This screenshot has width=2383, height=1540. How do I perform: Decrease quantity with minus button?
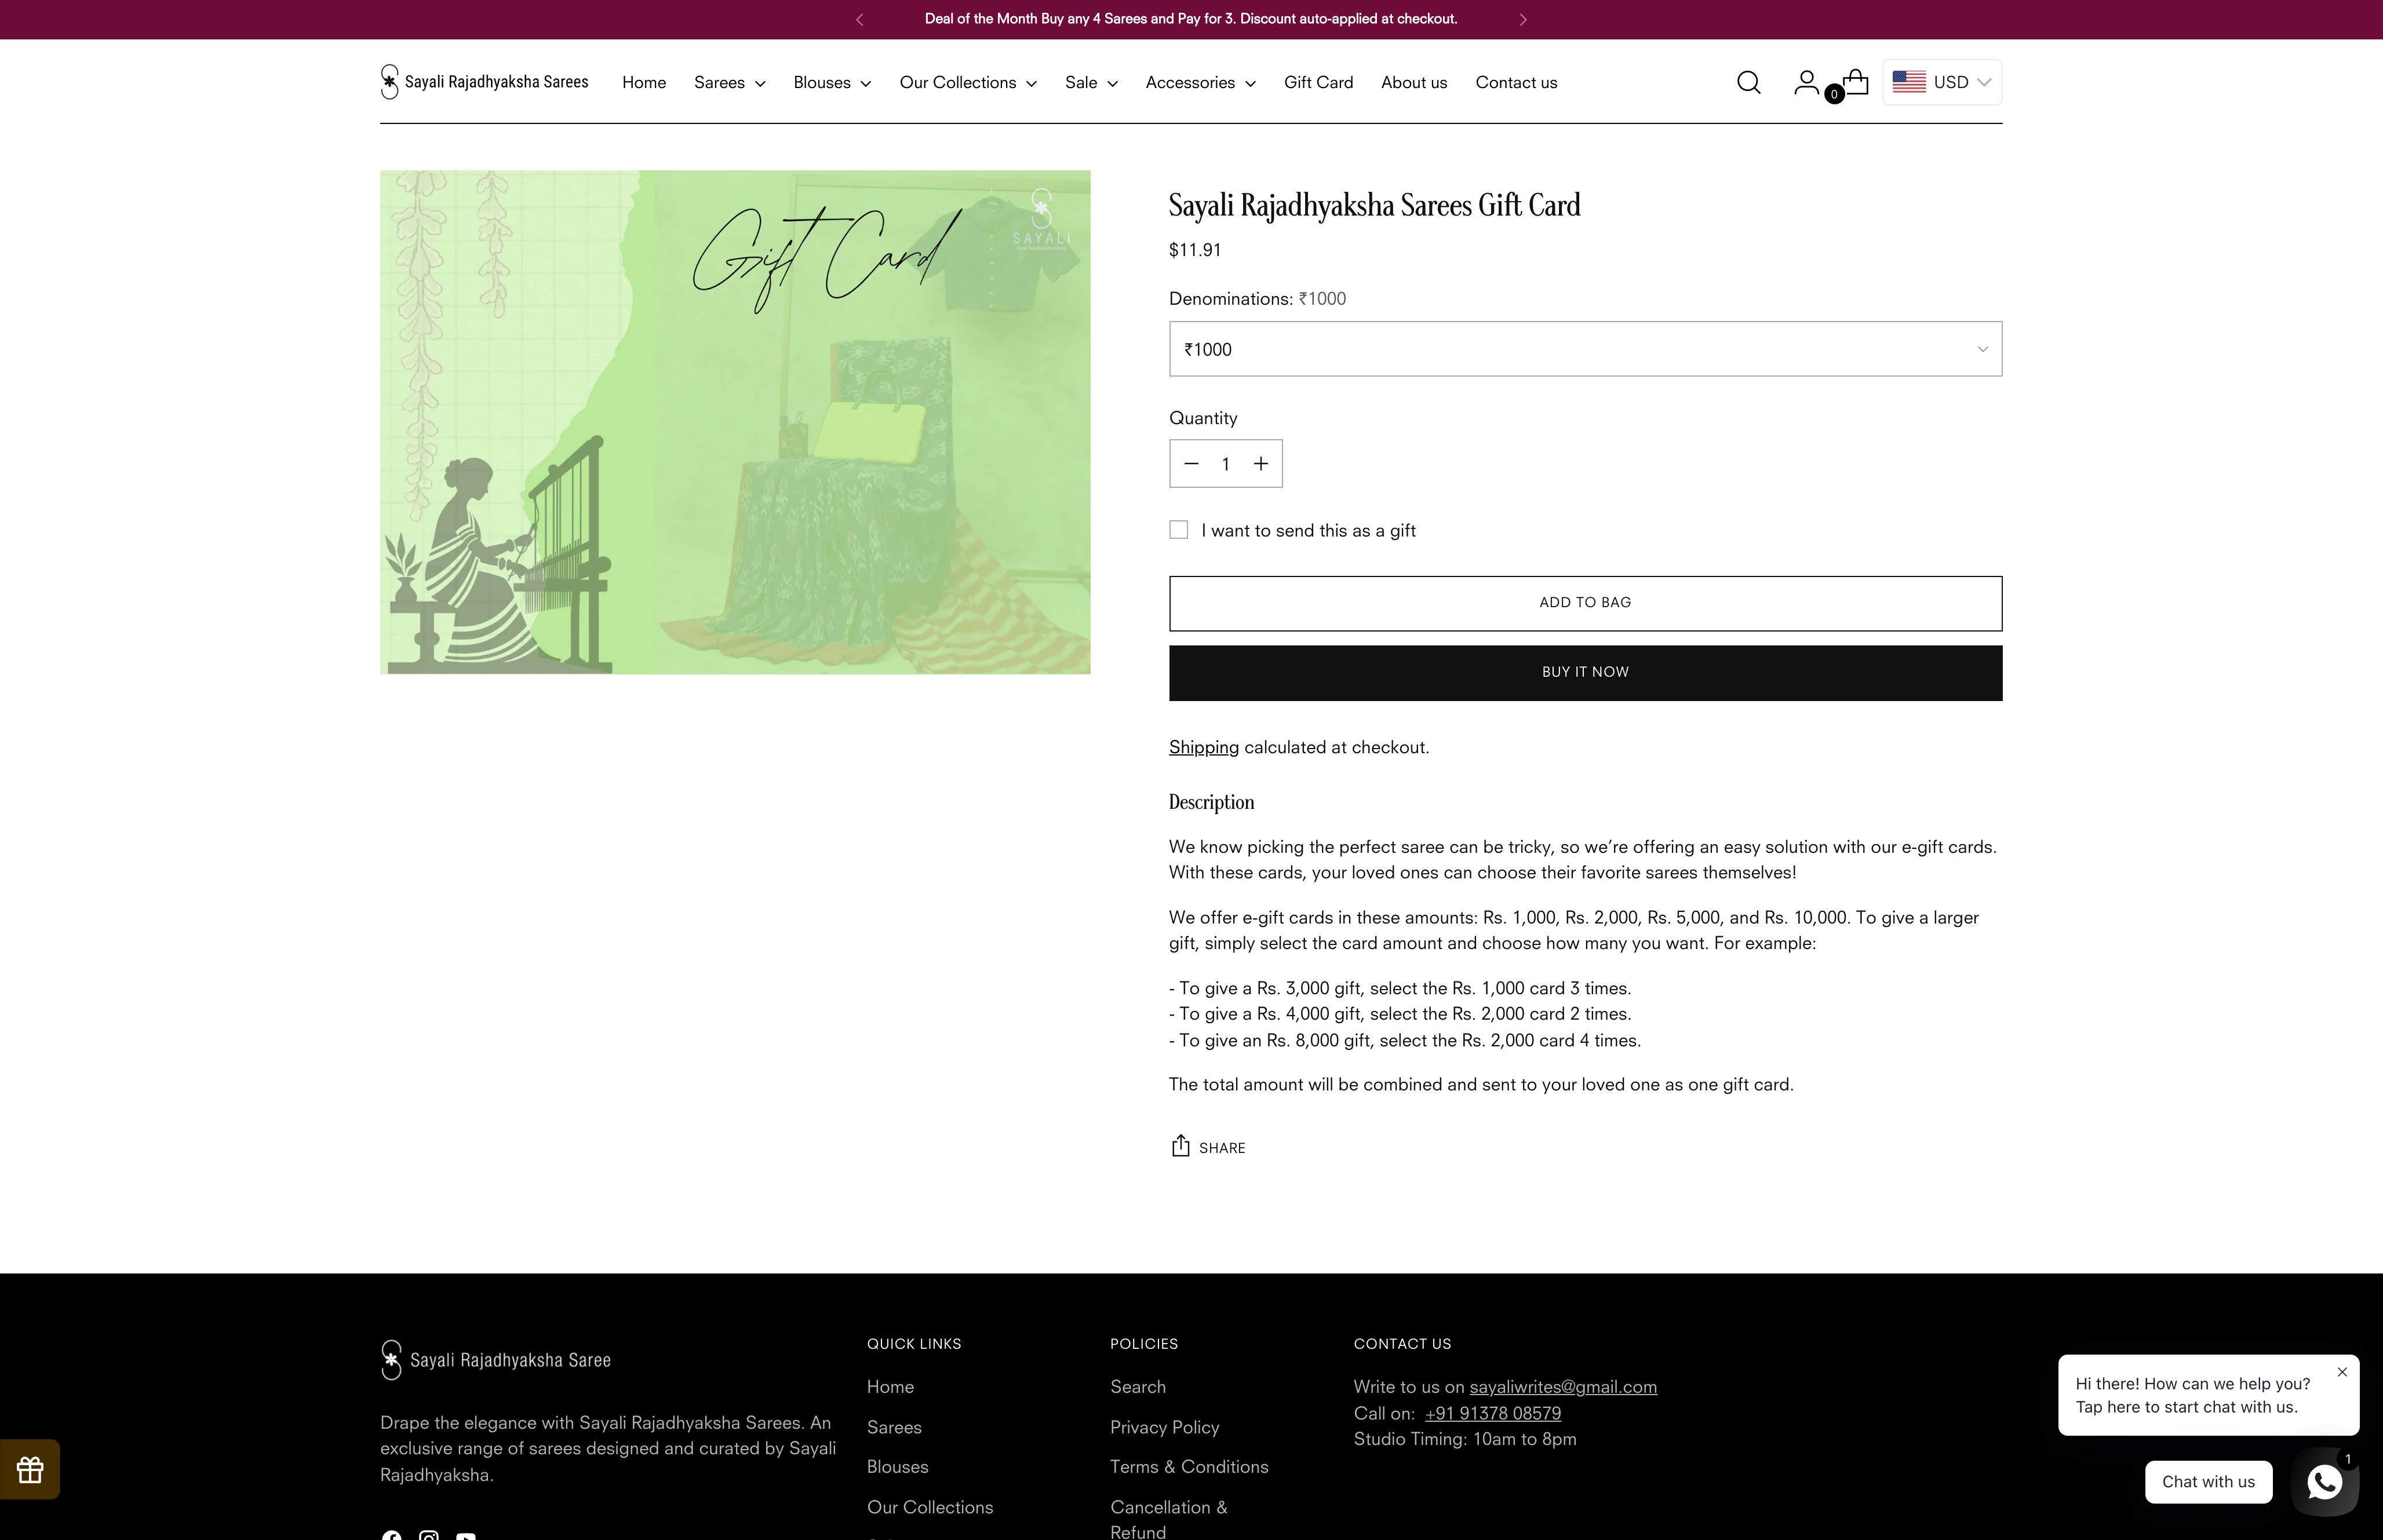[x=1190, y=463]
